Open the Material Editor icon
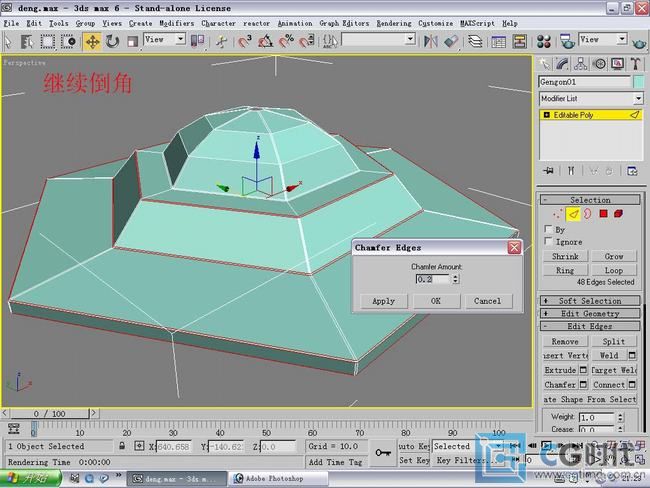The image size is (650, 488). click(x=543, y=41)
